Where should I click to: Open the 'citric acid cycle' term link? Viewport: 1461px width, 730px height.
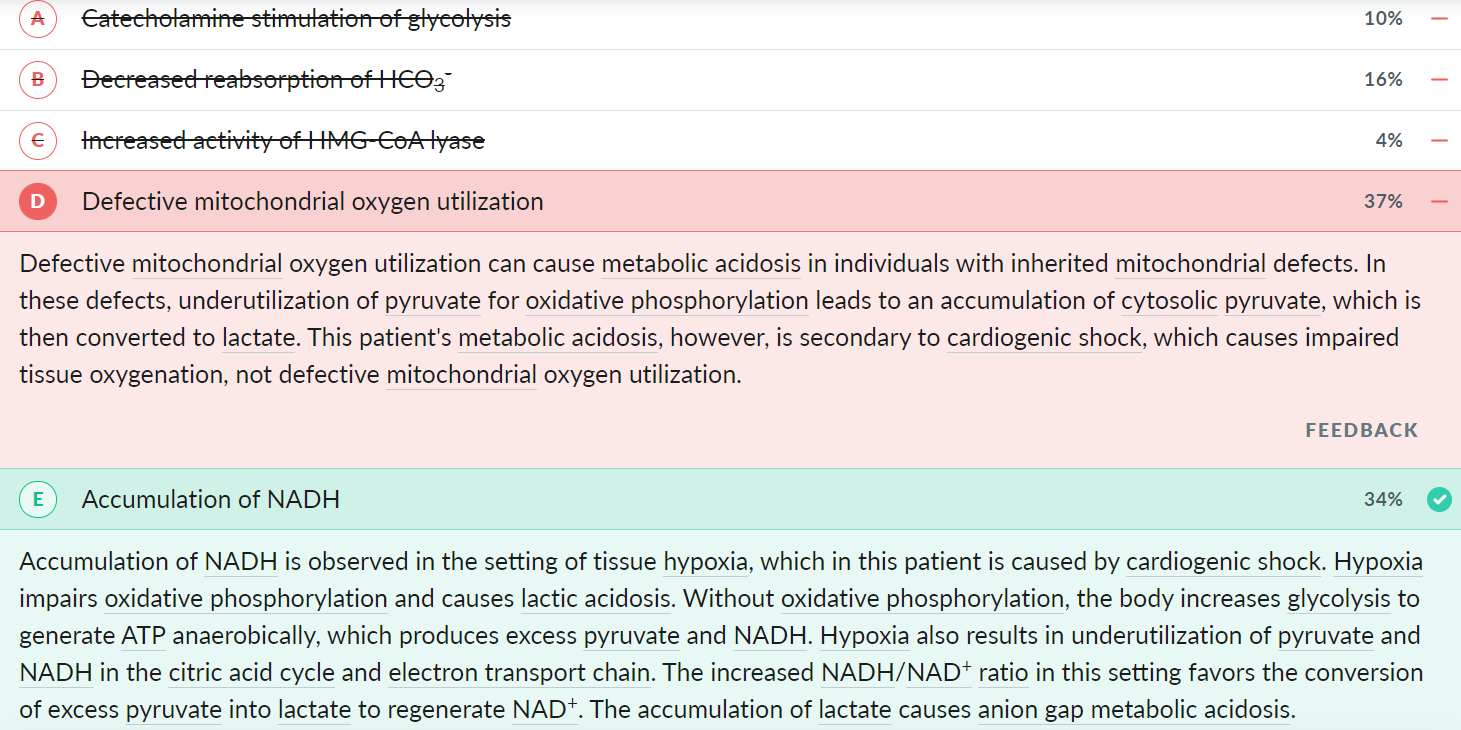point(251,673)
